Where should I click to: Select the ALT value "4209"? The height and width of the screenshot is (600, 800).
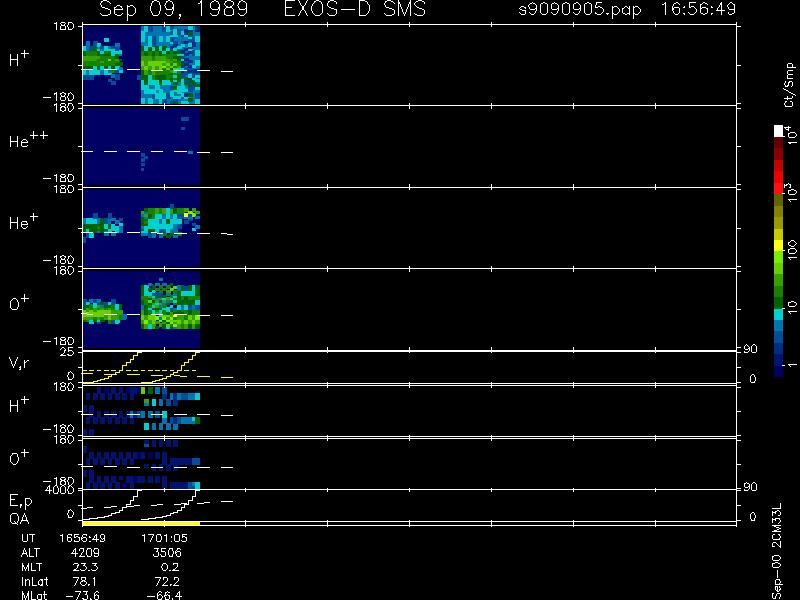(x=86, y=553)
